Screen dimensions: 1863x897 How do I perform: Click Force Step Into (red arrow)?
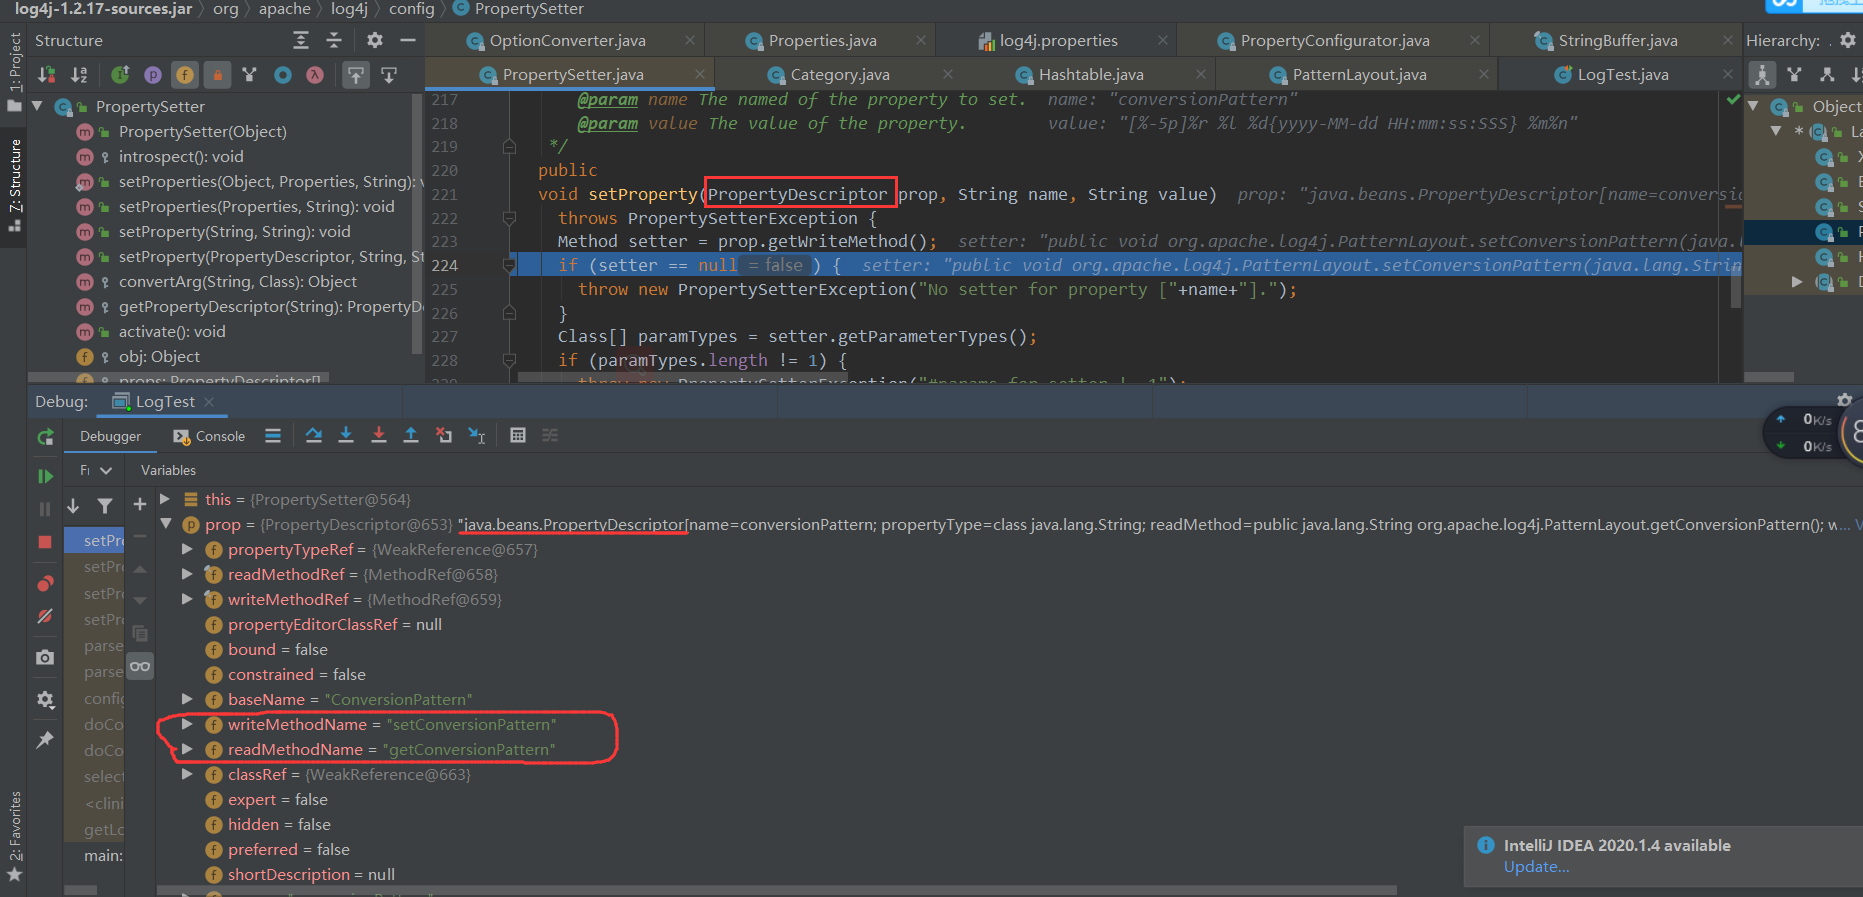point(378,435)
